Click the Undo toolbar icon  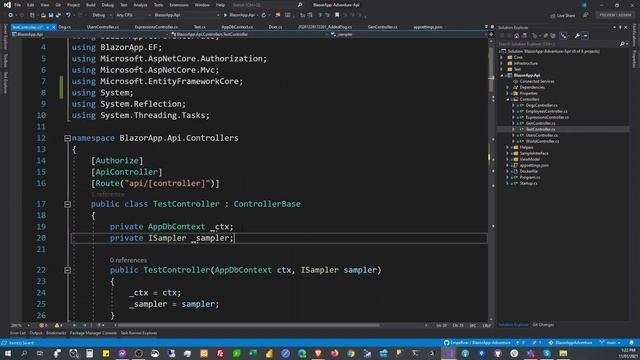[68, 15]
